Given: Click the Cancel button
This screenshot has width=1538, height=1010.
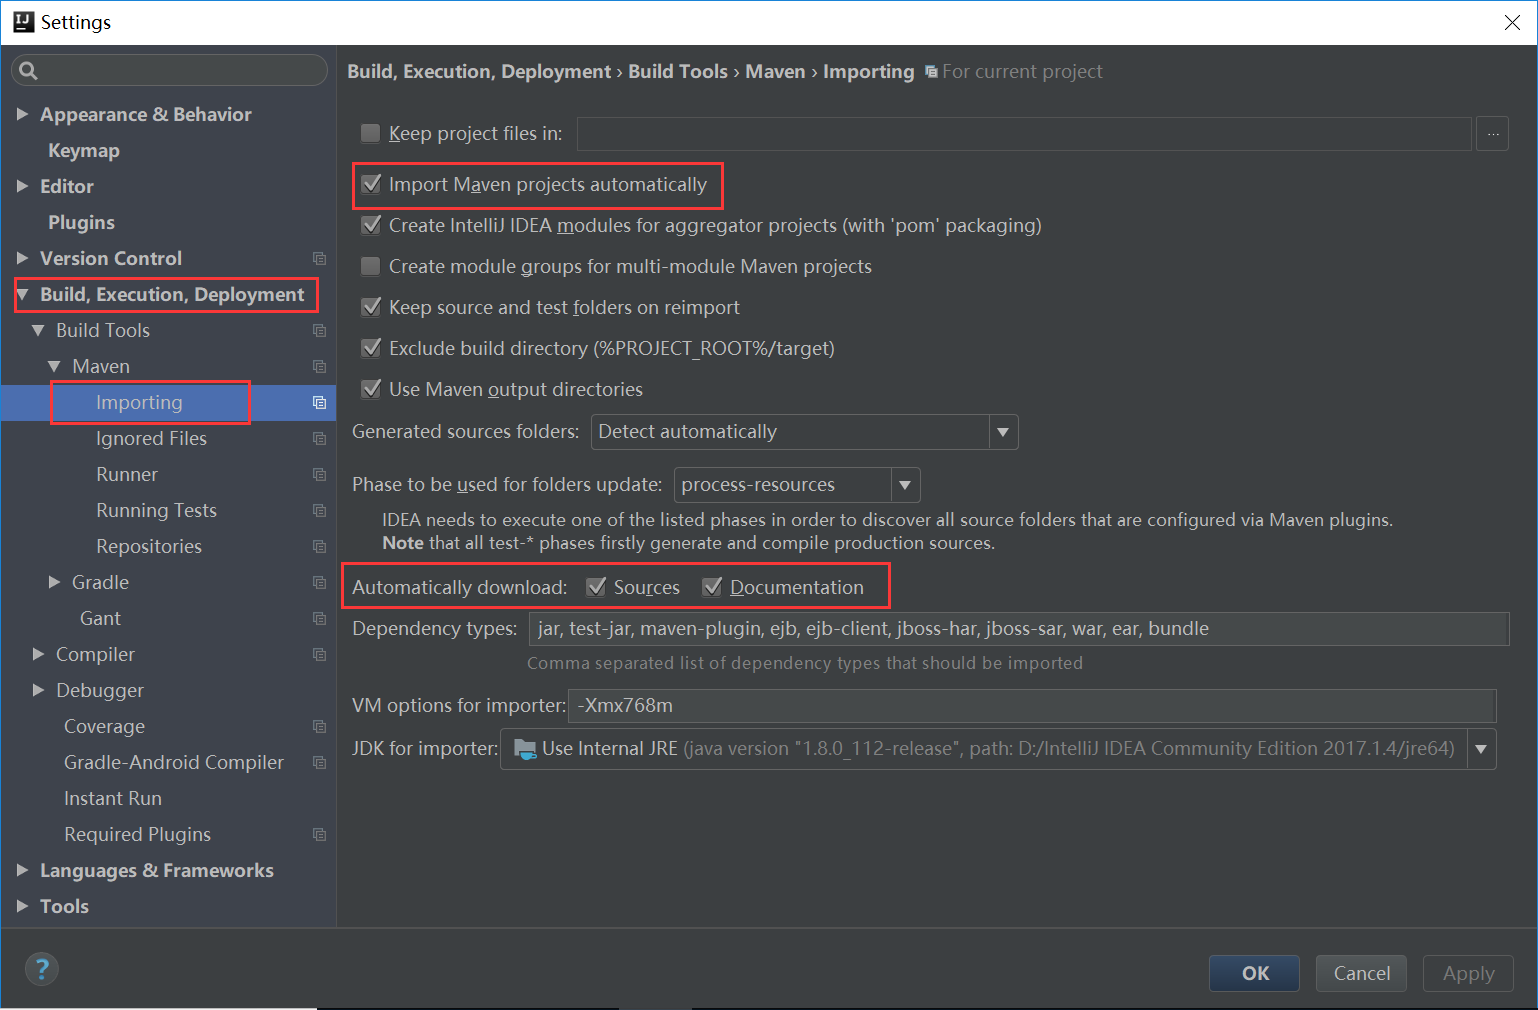Looking at the screenshot, I should (x=1362, y=973).
